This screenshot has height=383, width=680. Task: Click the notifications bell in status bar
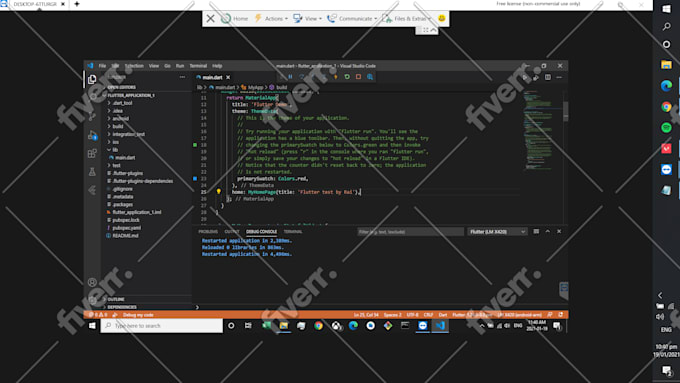[x=561, y=315]
